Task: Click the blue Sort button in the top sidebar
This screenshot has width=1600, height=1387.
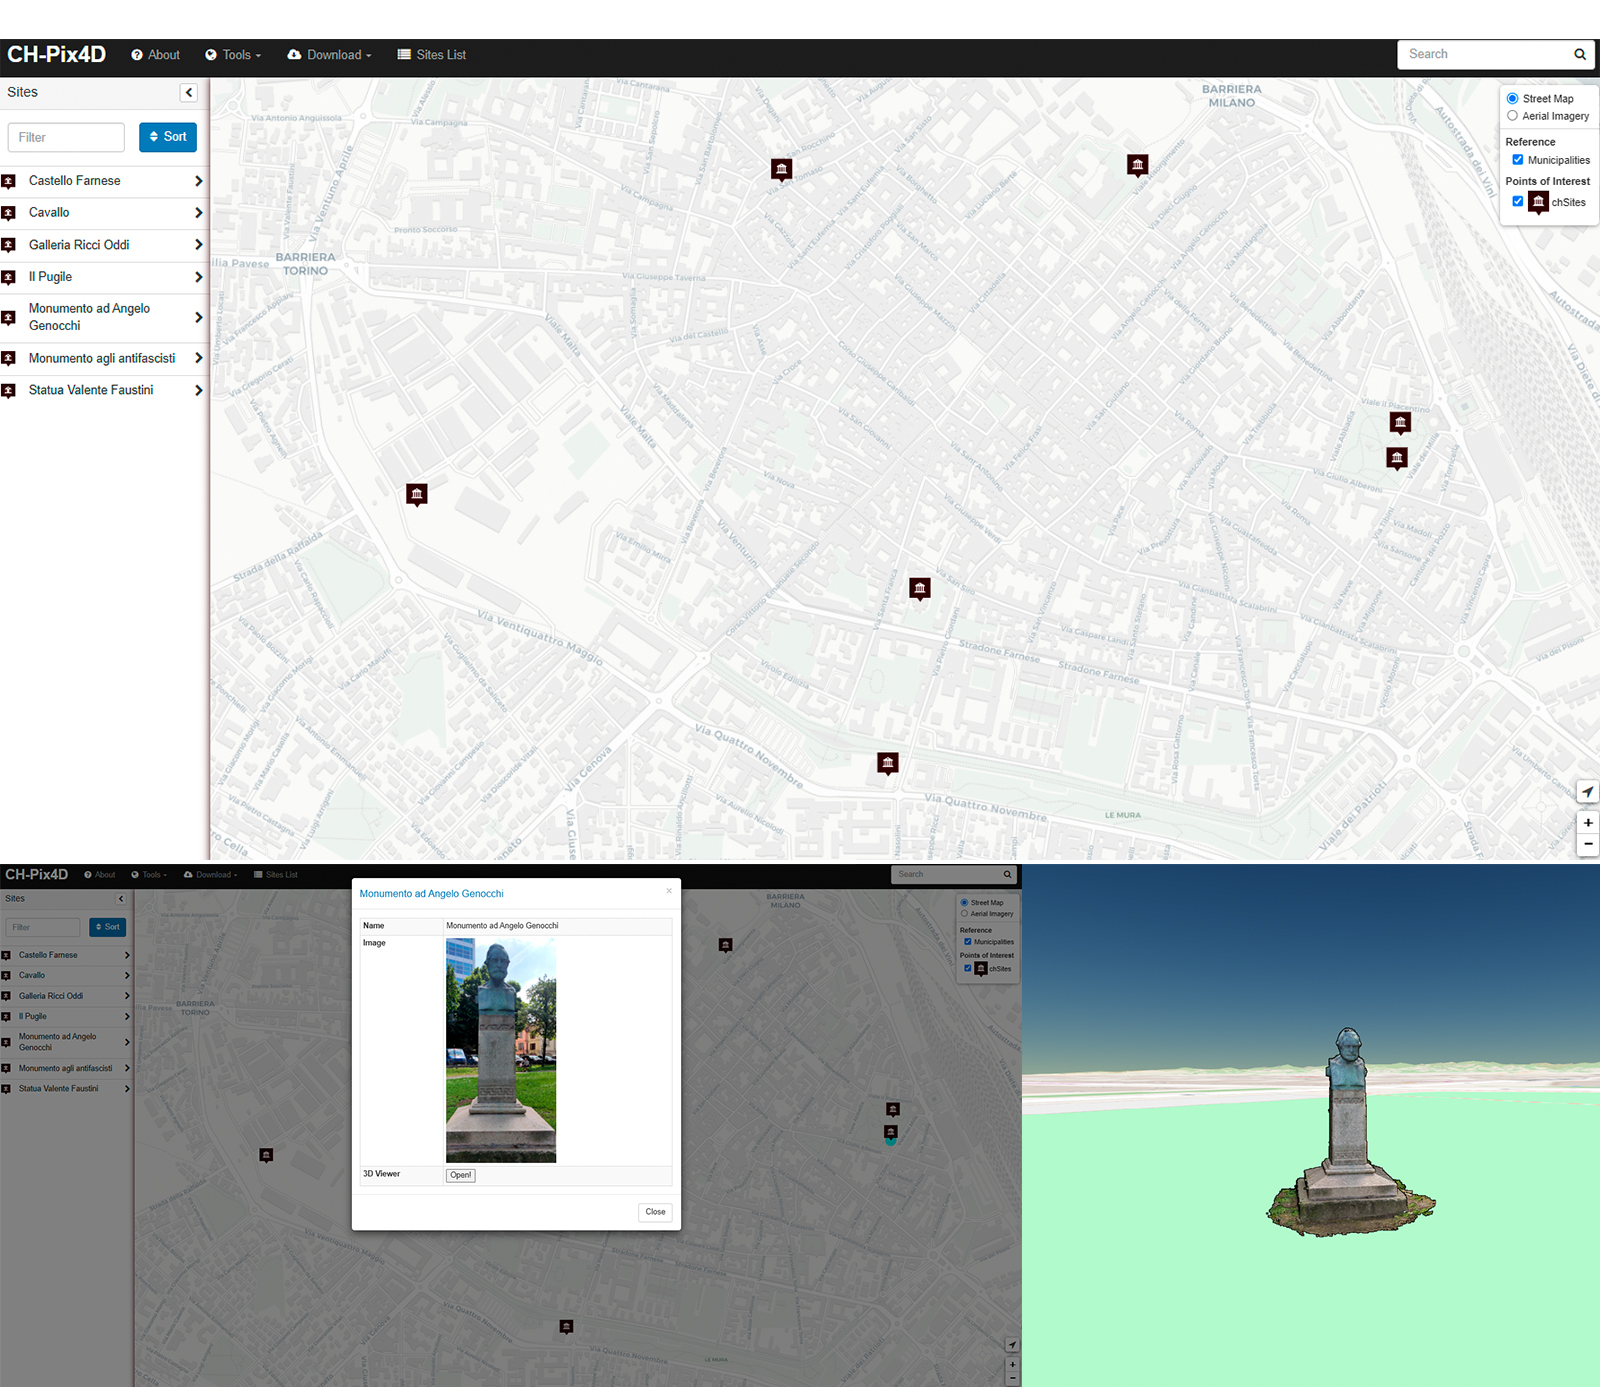Action: [168, 137]
